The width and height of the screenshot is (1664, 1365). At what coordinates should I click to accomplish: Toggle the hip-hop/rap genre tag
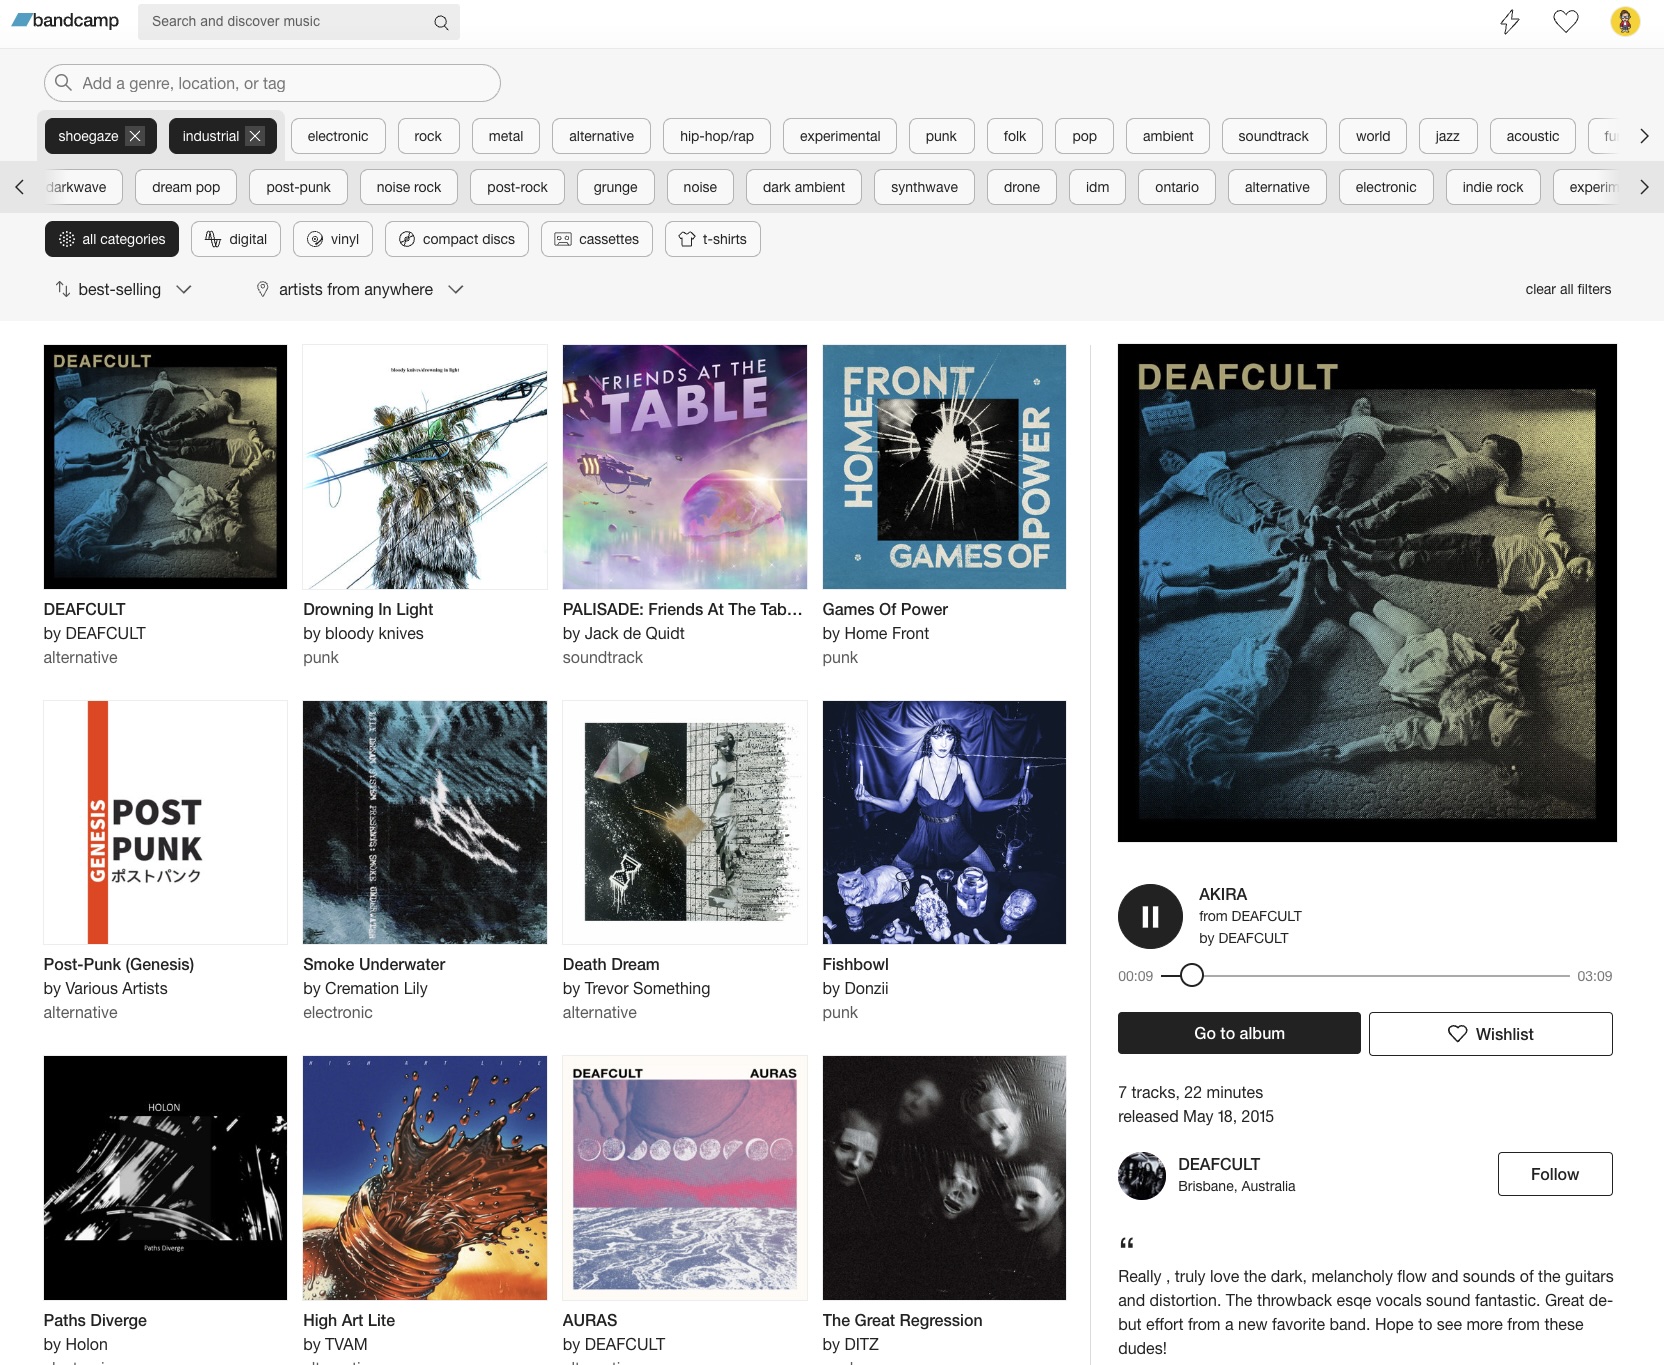click(717, 136)
